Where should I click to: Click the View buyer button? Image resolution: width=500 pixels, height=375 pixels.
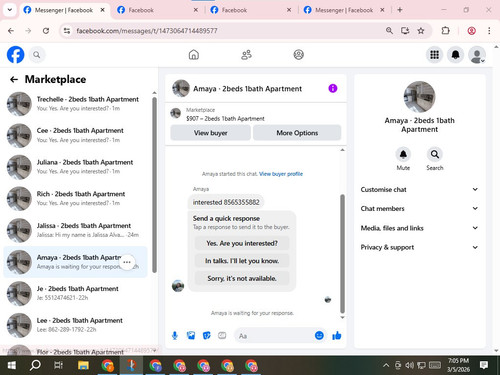coord(210,133)
